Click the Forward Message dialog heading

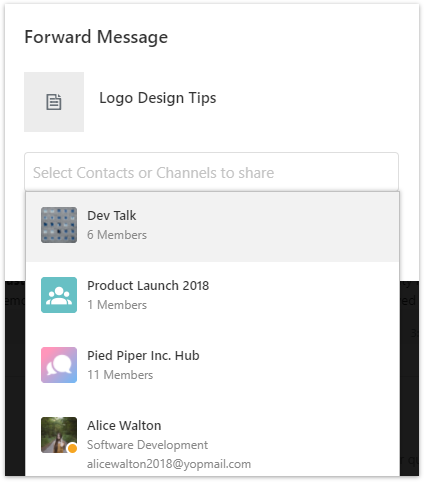[x=96, y=37]
